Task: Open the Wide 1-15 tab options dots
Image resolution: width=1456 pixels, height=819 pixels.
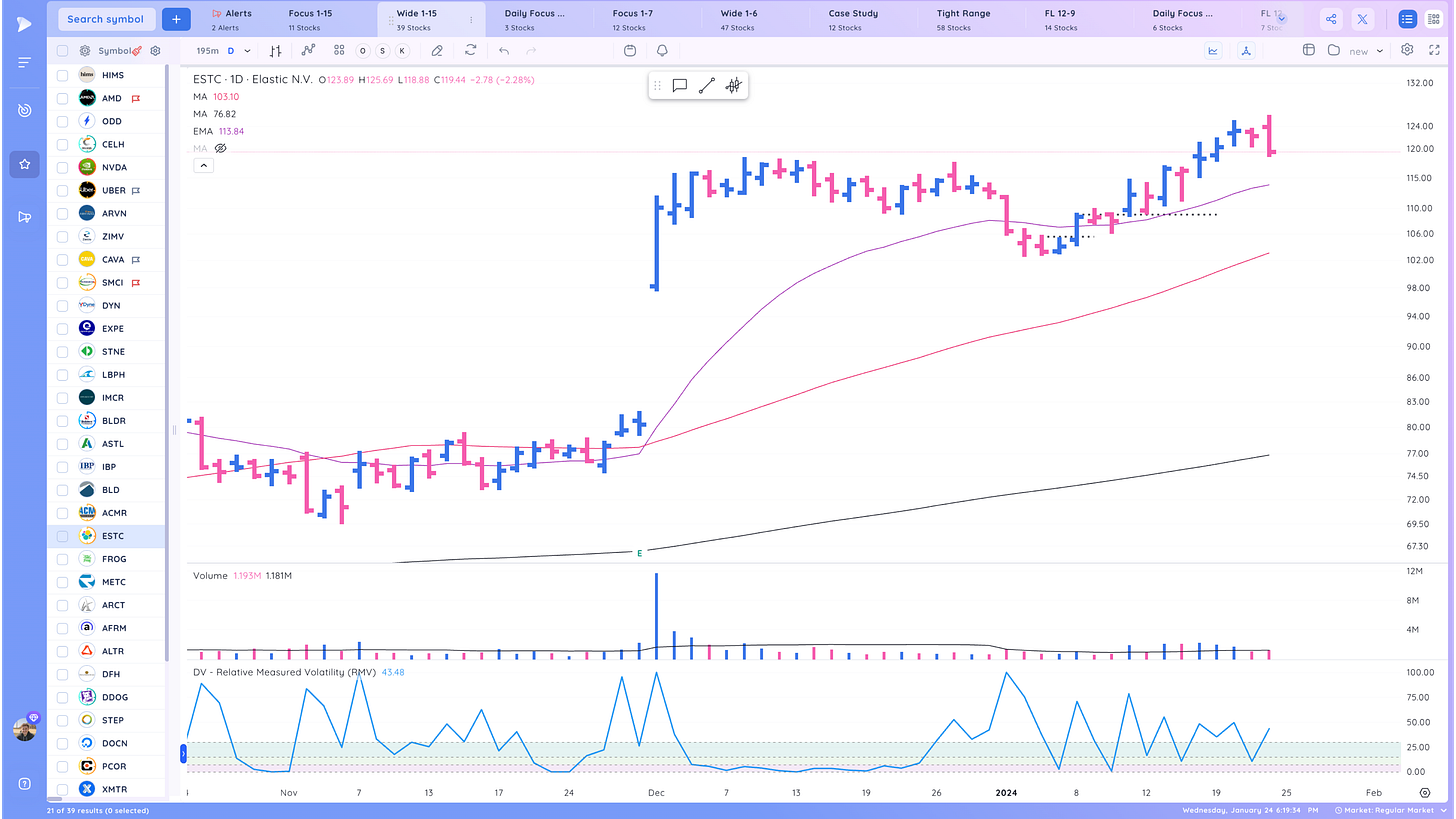Action: coord(471,20)
